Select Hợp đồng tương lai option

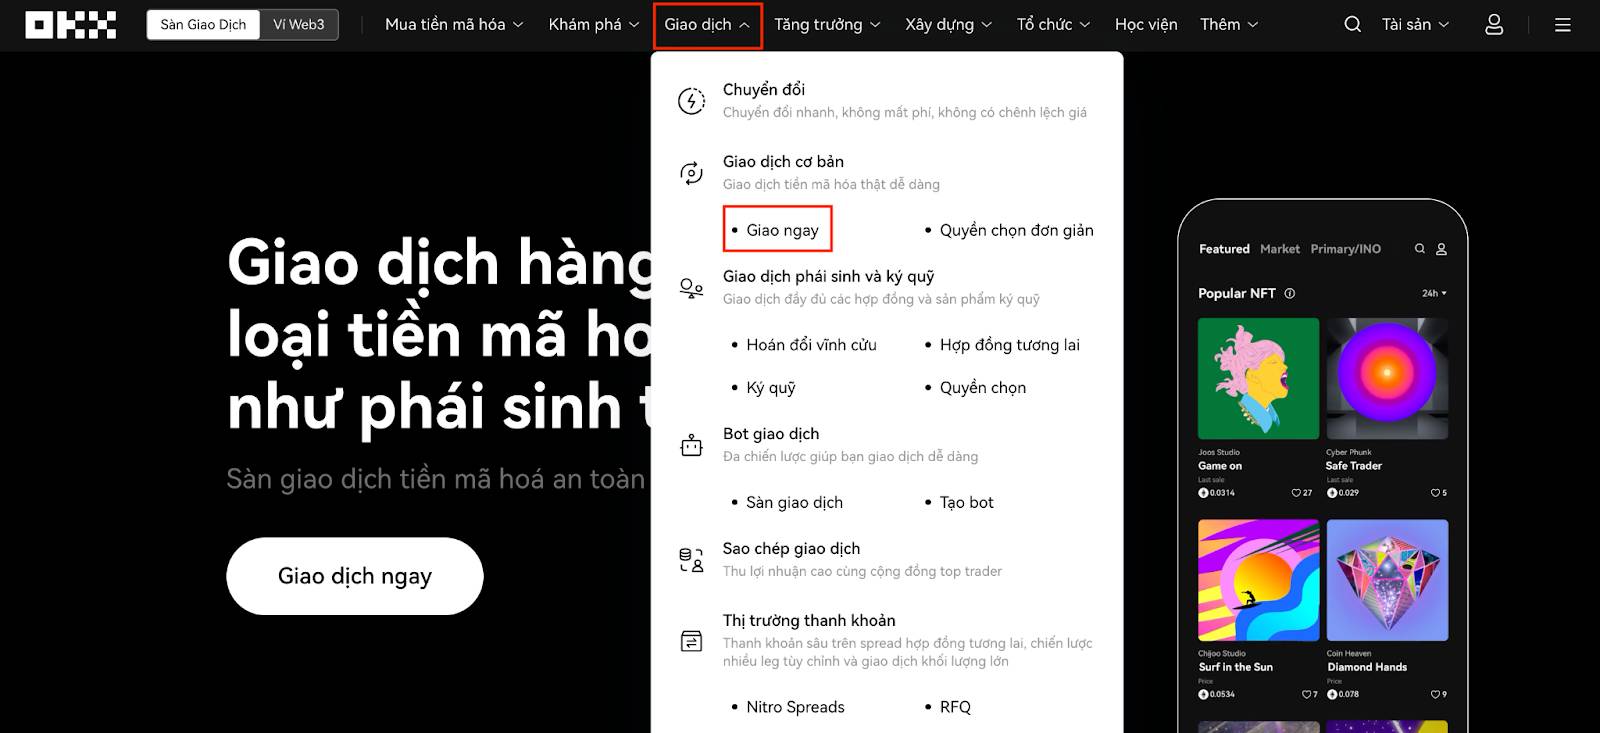1009,345
